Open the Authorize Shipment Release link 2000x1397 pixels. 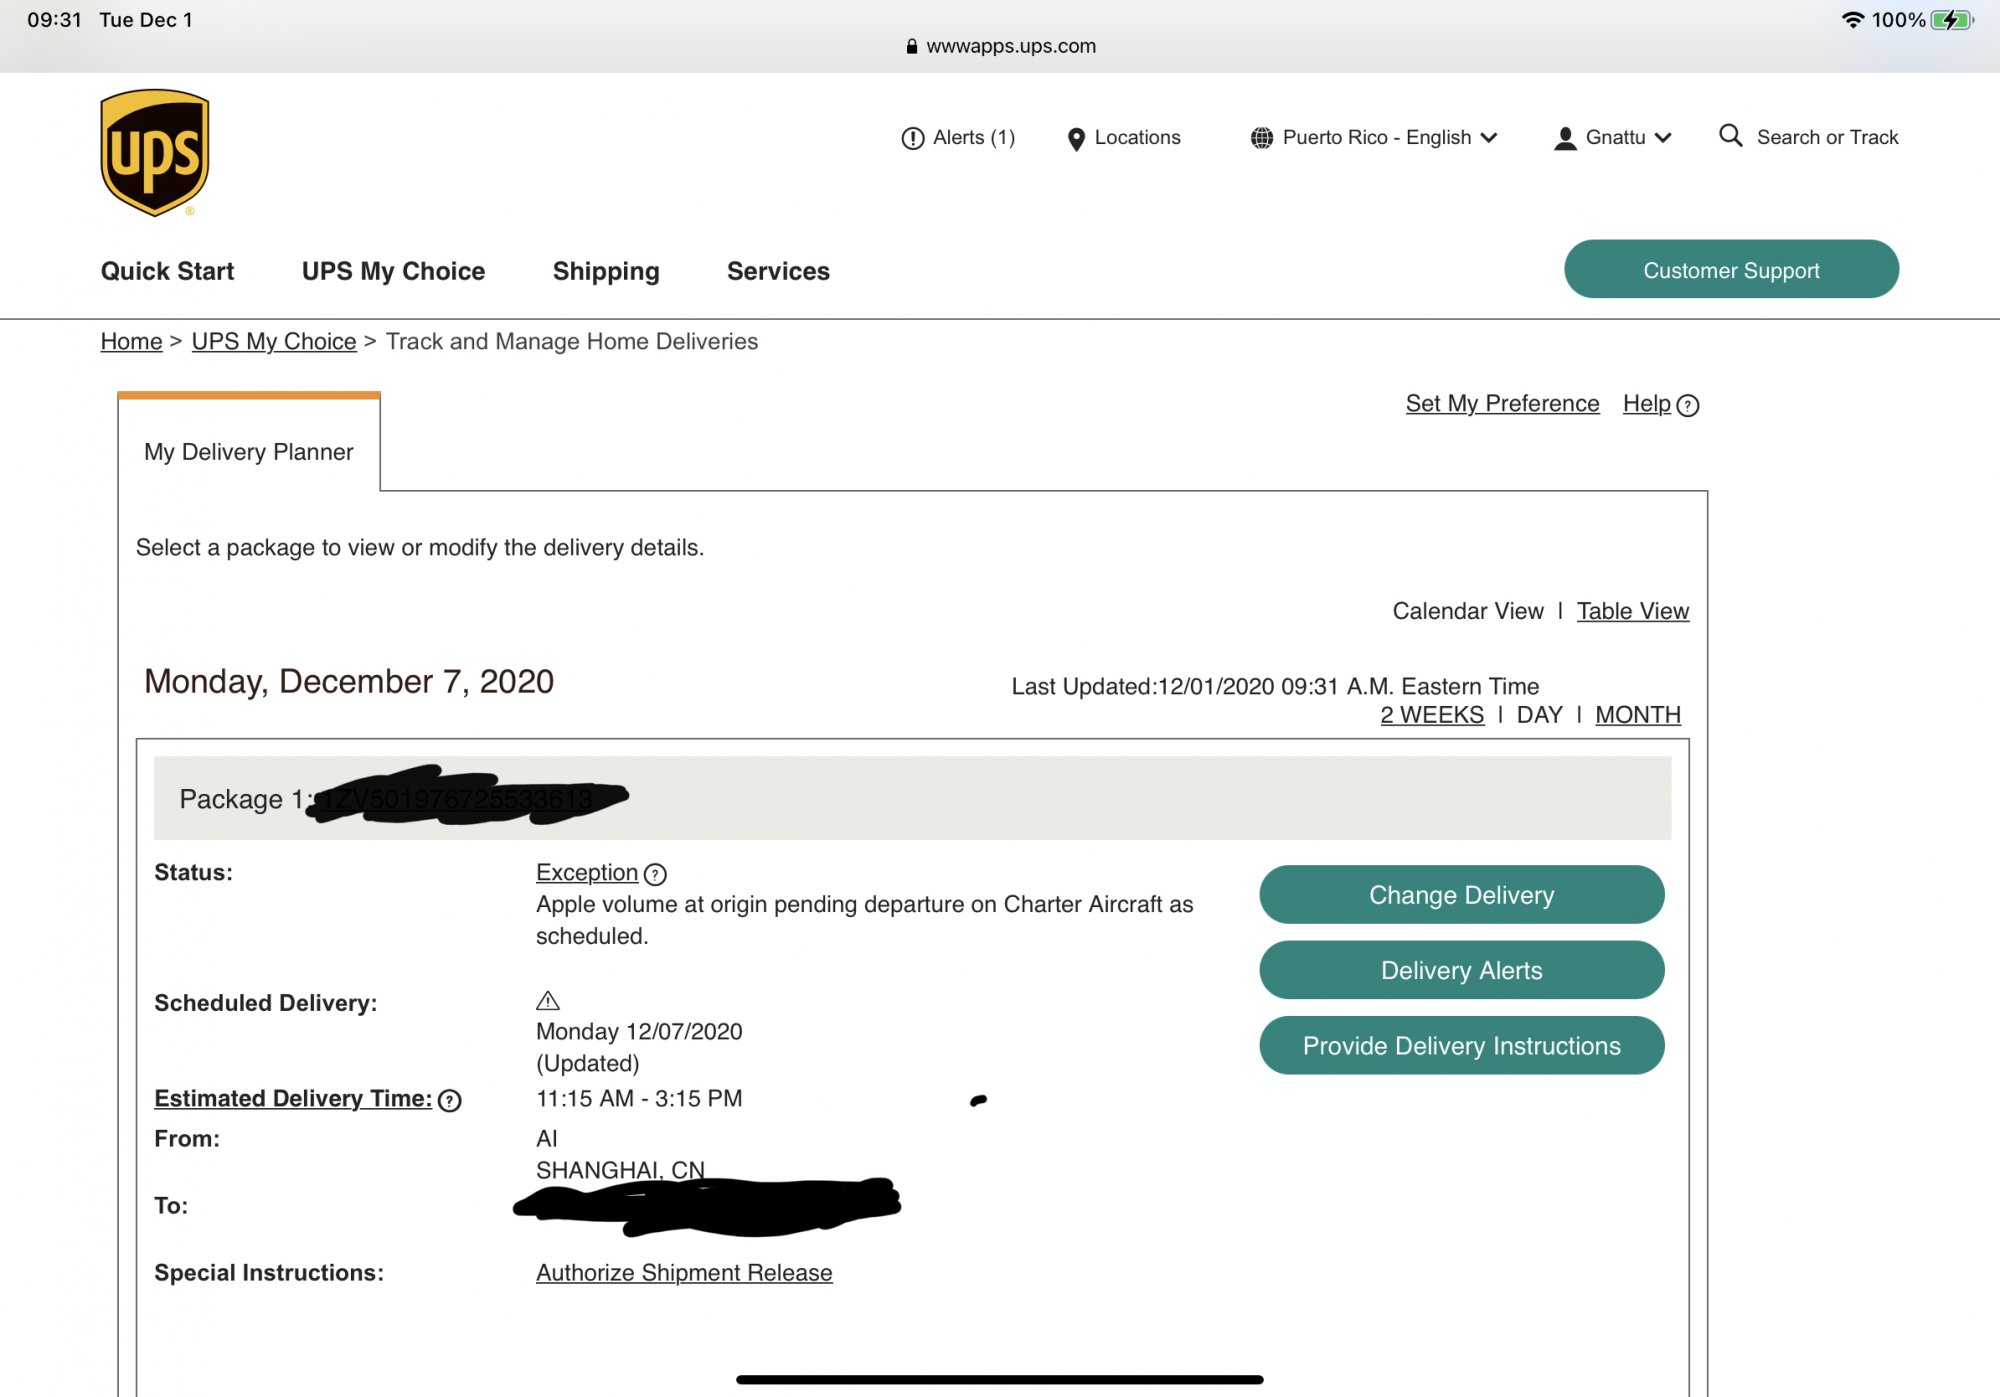pos(684,1273)
